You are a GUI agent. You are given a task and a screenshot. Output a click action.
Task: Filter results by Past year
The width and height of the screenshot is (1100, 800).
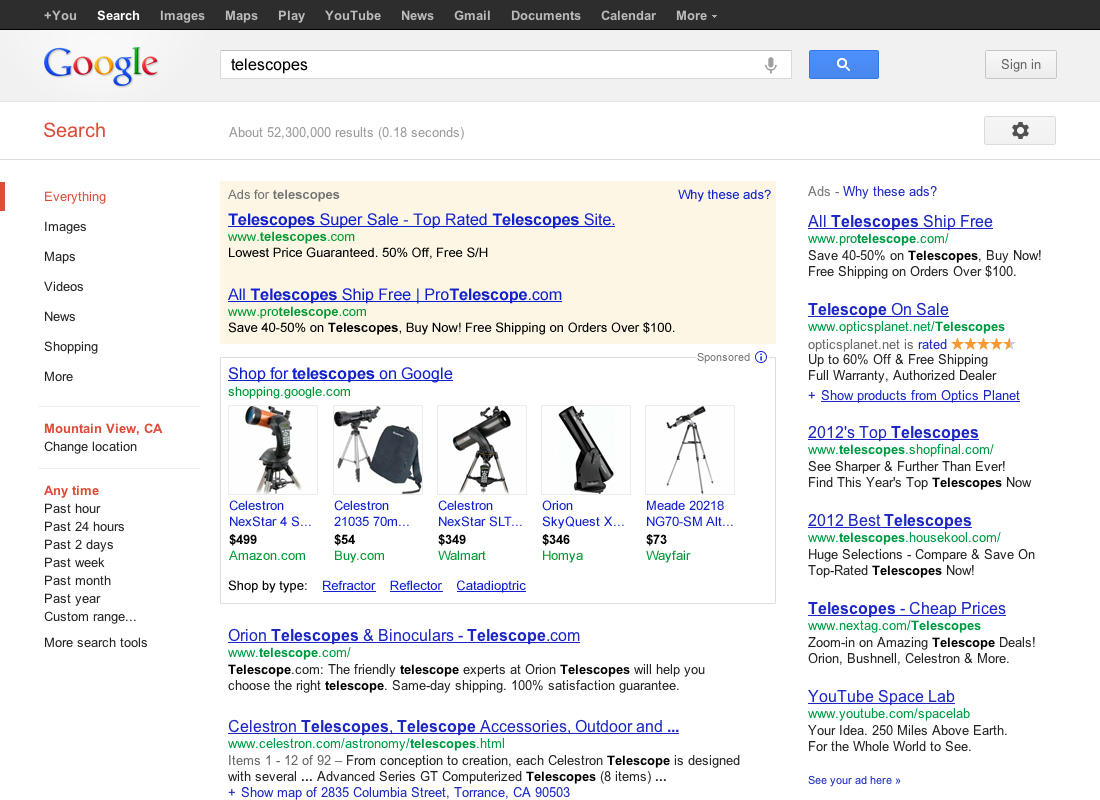click(x=72, y=599)
